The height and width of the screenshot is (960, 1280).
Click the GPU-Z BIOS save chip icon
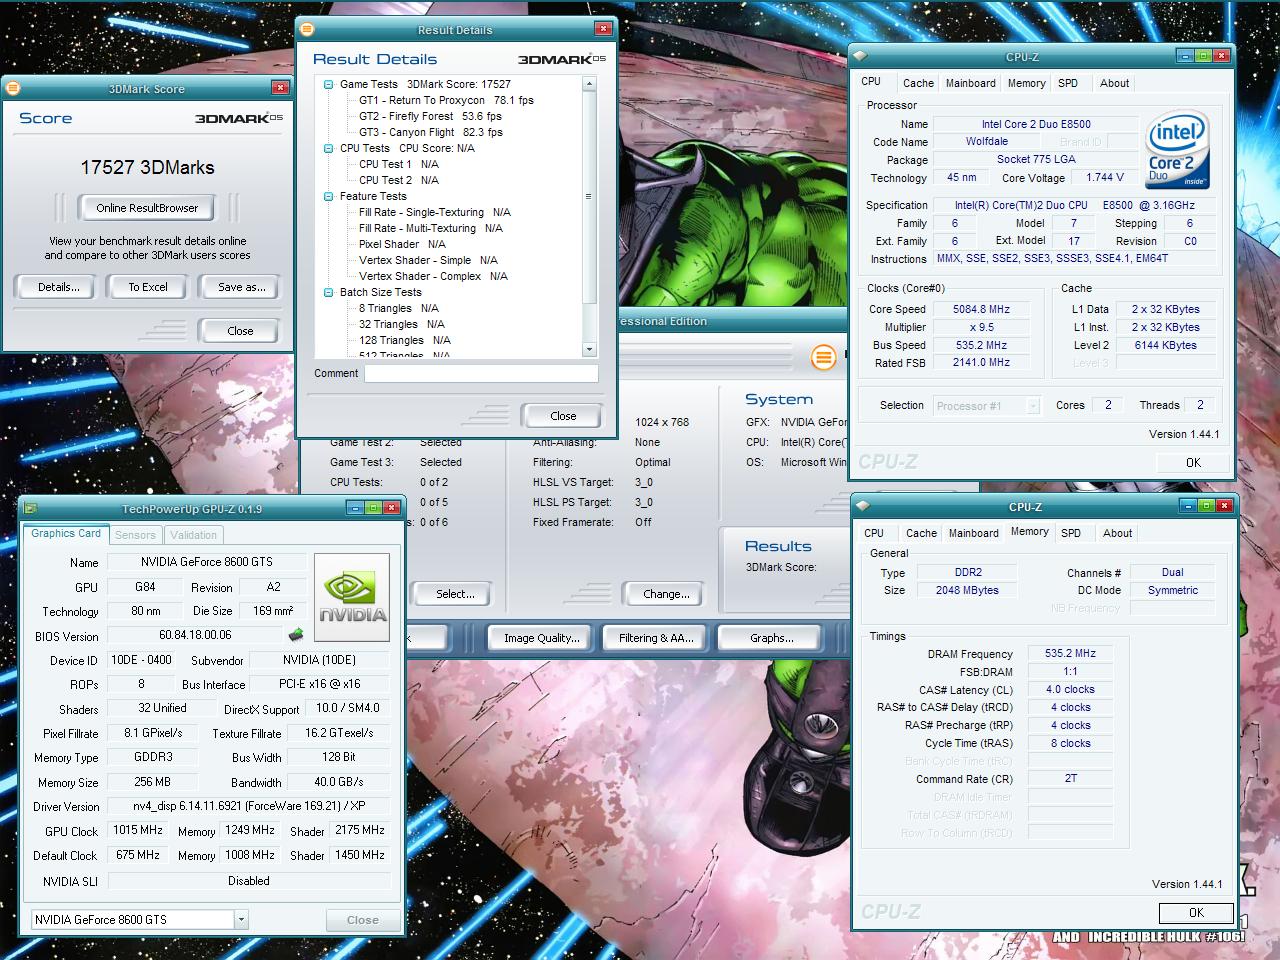(296, 635)
